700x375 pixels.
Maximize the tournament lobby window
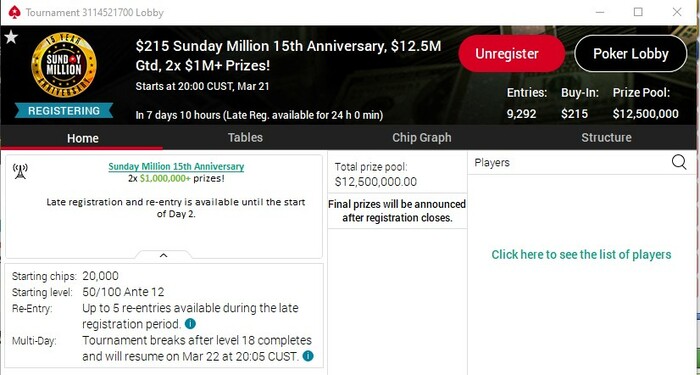tap(638, 12)
